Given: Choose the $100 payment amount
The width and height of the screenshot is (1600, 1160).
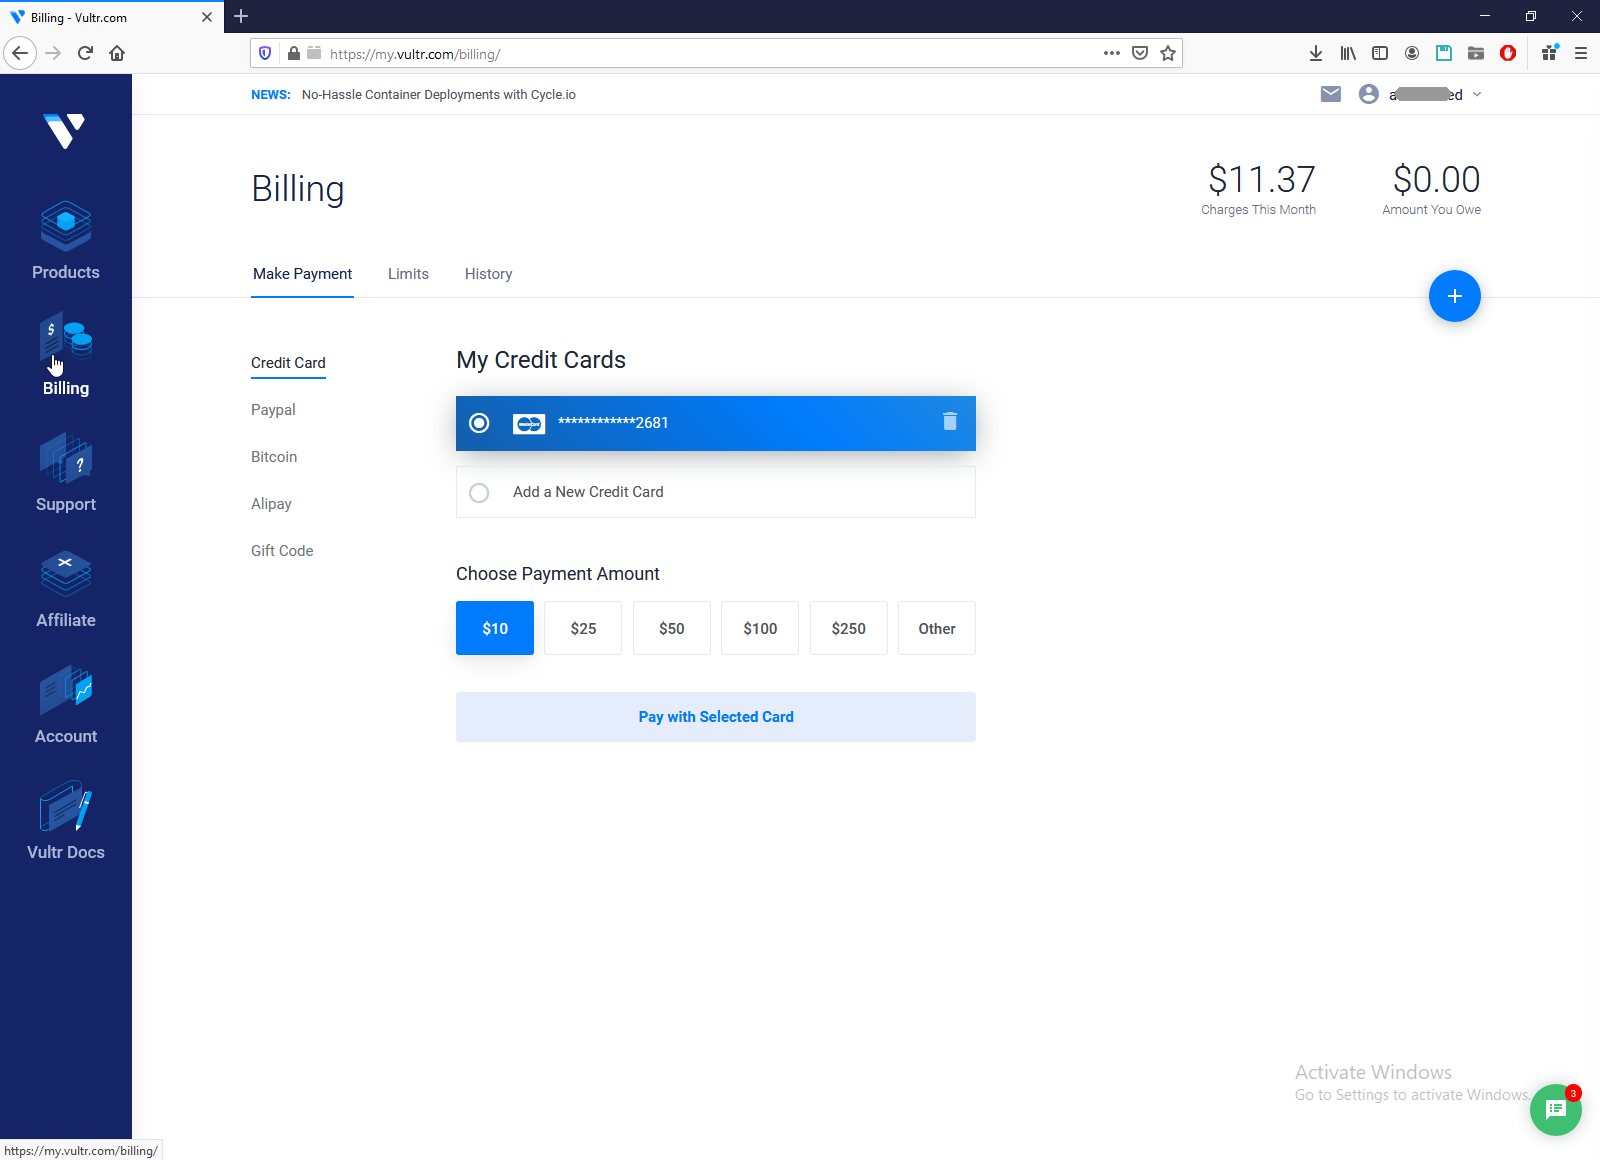Looking at the screenshot, I should [x=760, y=628].
